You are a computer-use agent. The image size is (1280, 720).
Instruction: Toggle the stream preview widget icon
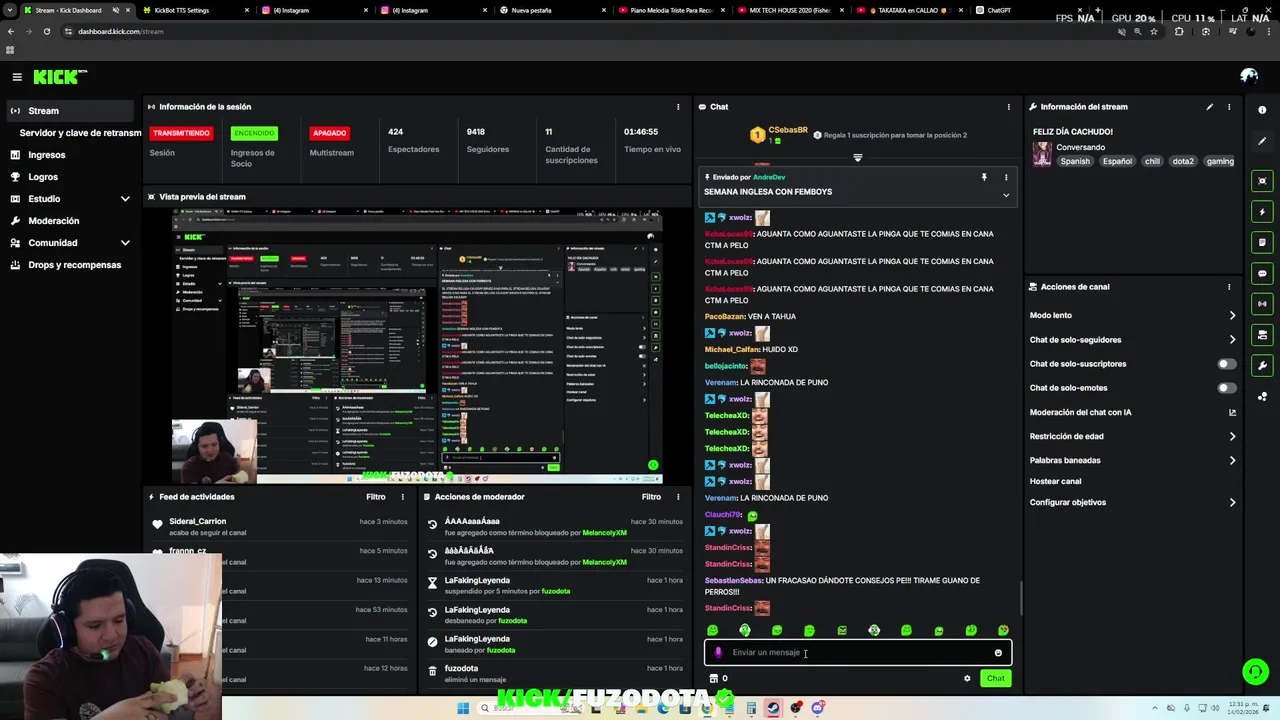point(1262,181)
